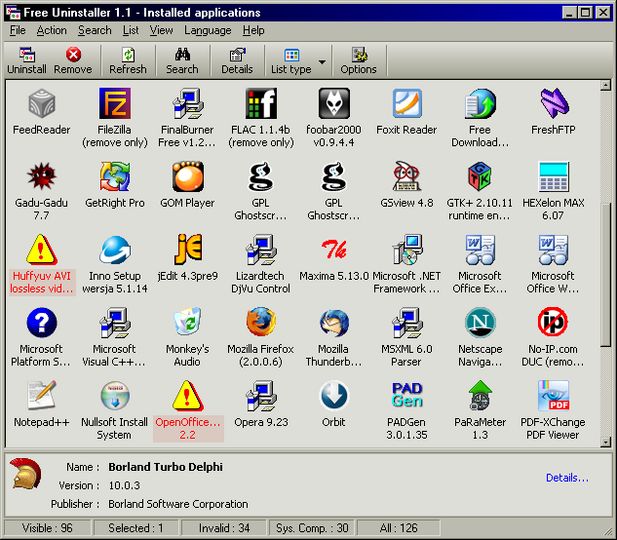Open Search with the binoculars icon

click(x=182, y=61)
